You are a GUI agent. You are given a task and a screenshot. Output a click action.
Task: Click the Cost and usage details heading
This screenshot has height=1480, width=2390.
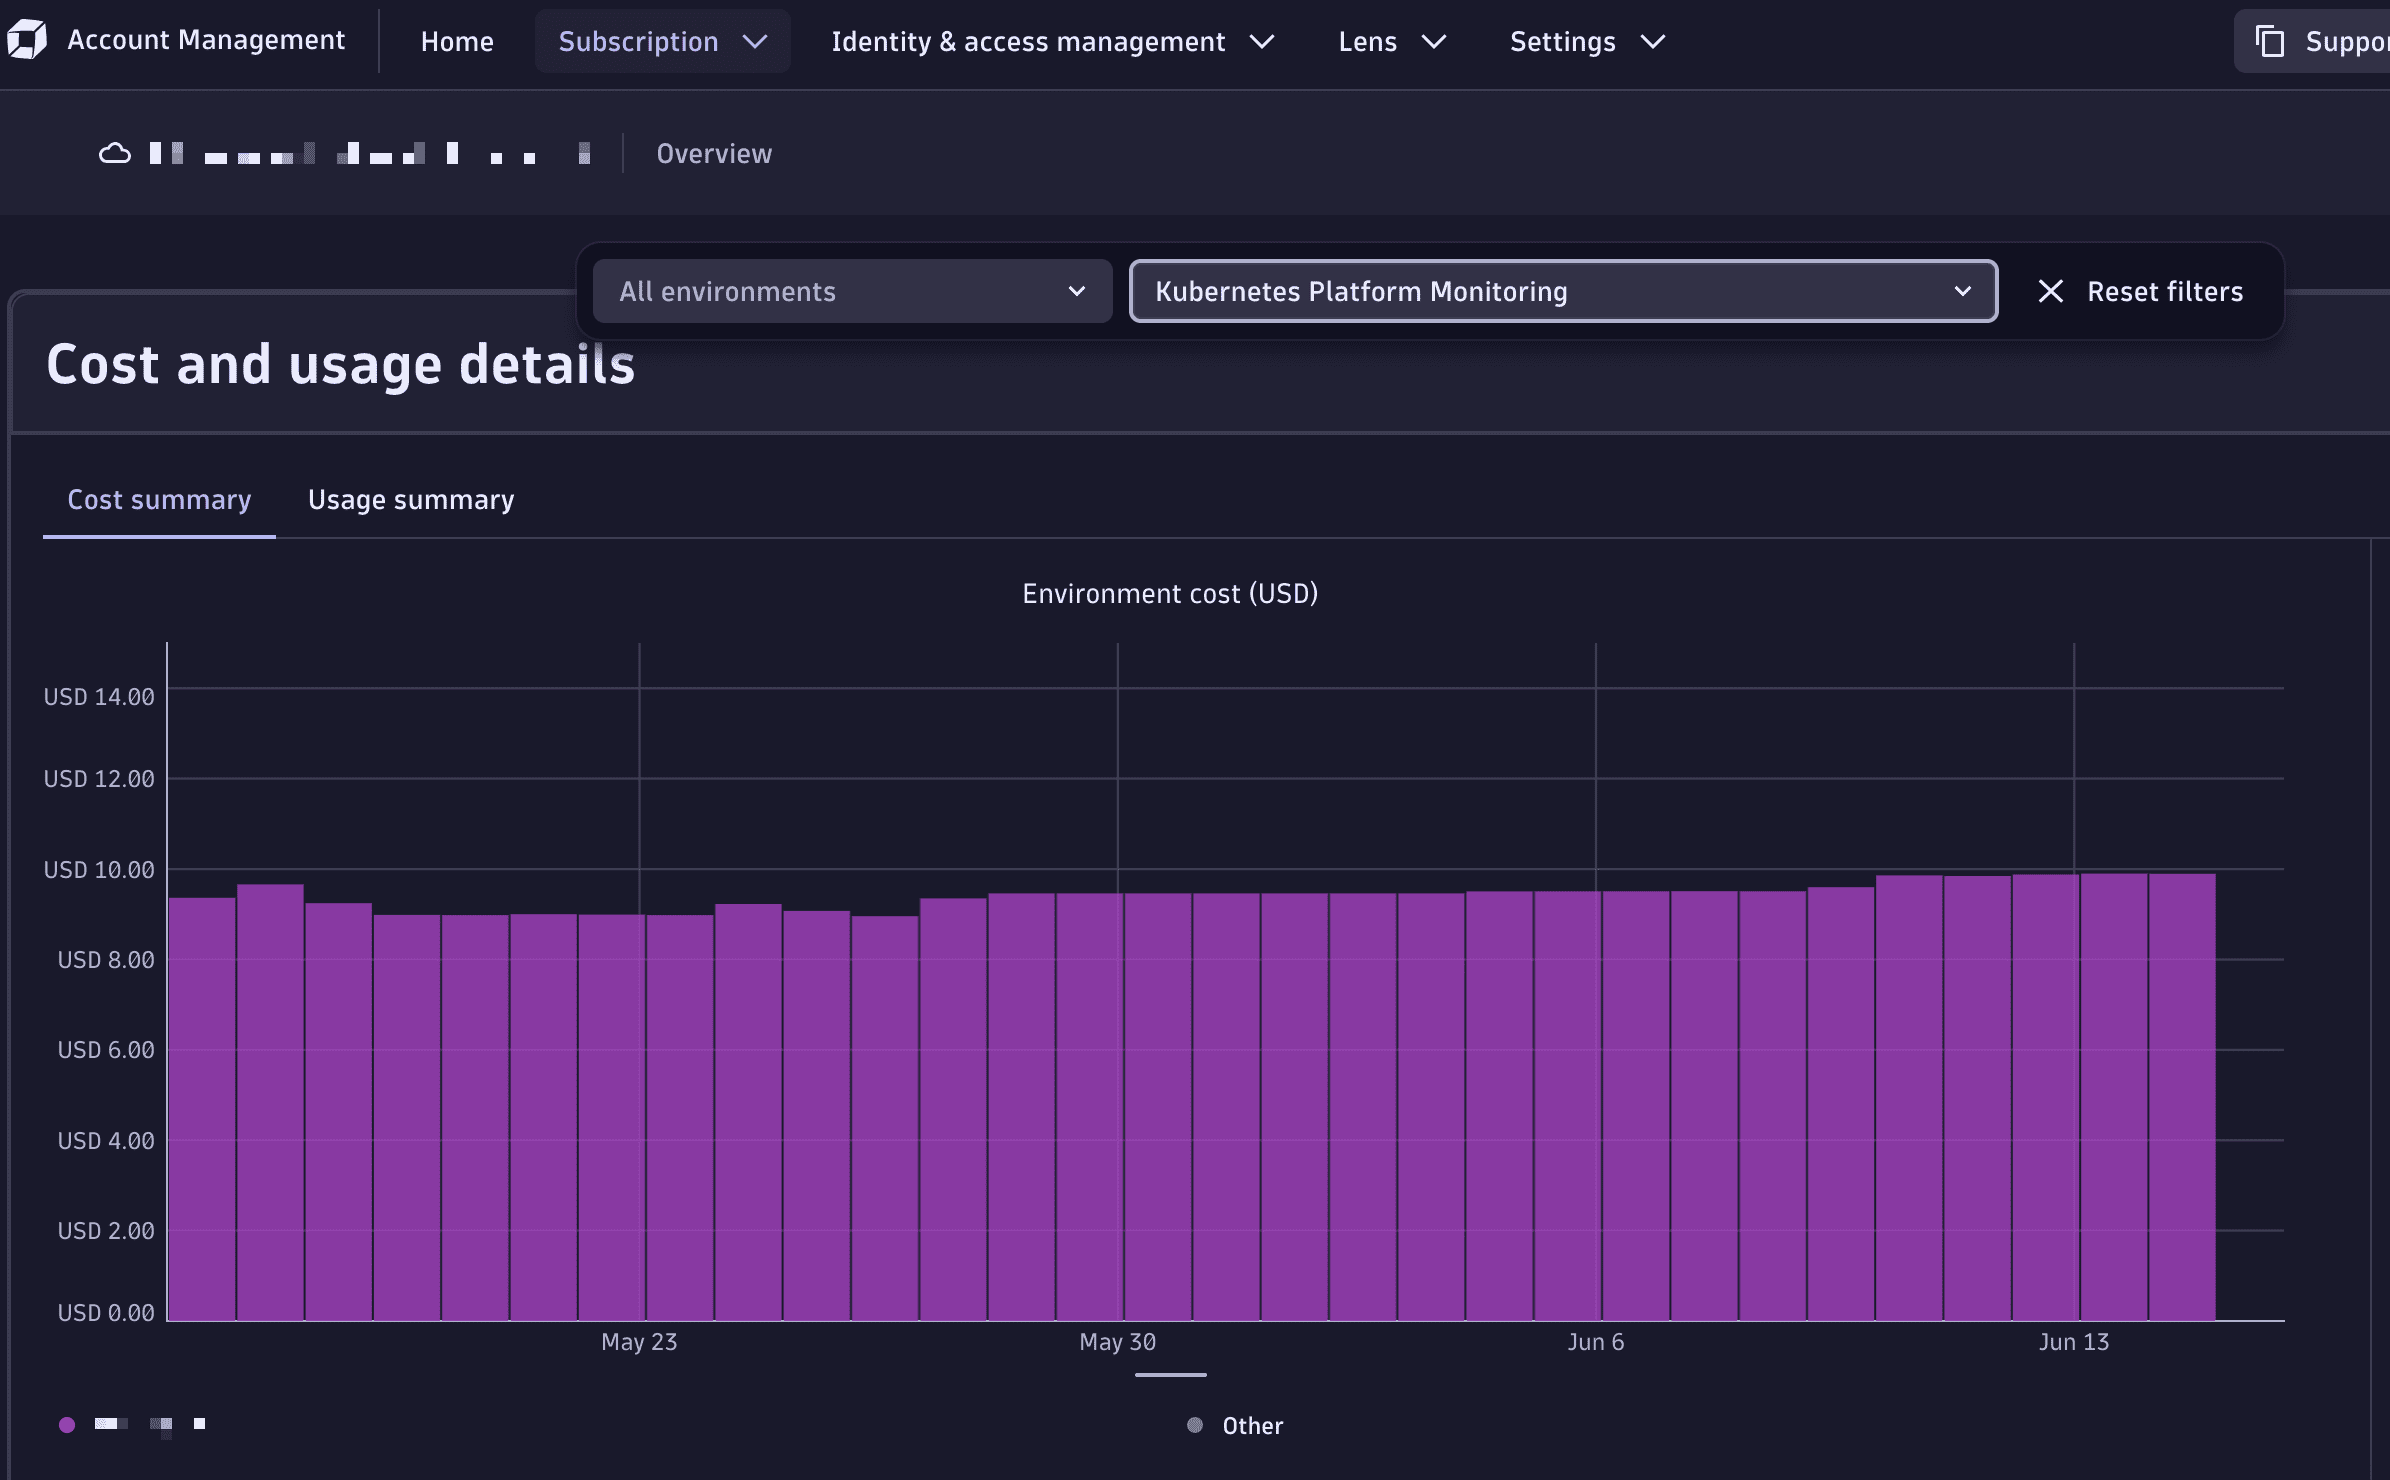[340, 364]
